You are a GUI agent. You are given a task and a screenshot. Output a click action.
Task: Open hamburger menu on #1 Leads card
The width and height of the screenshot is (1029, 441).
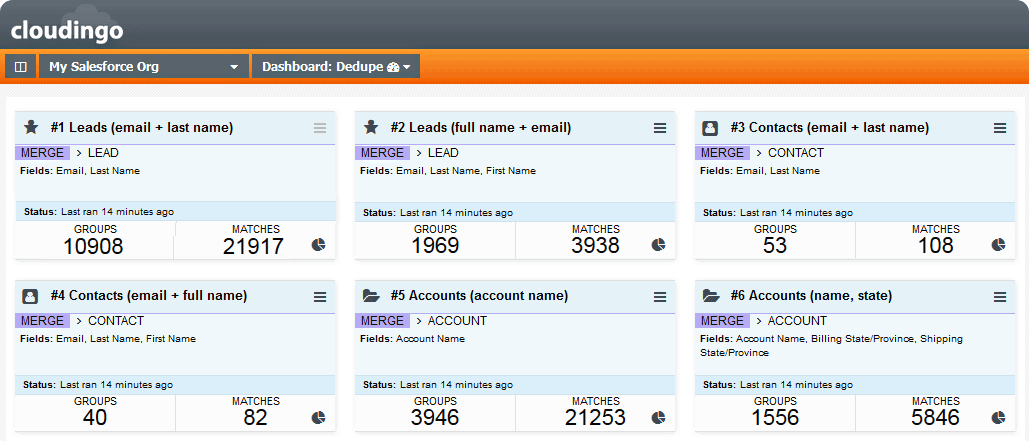coord(320,129)
